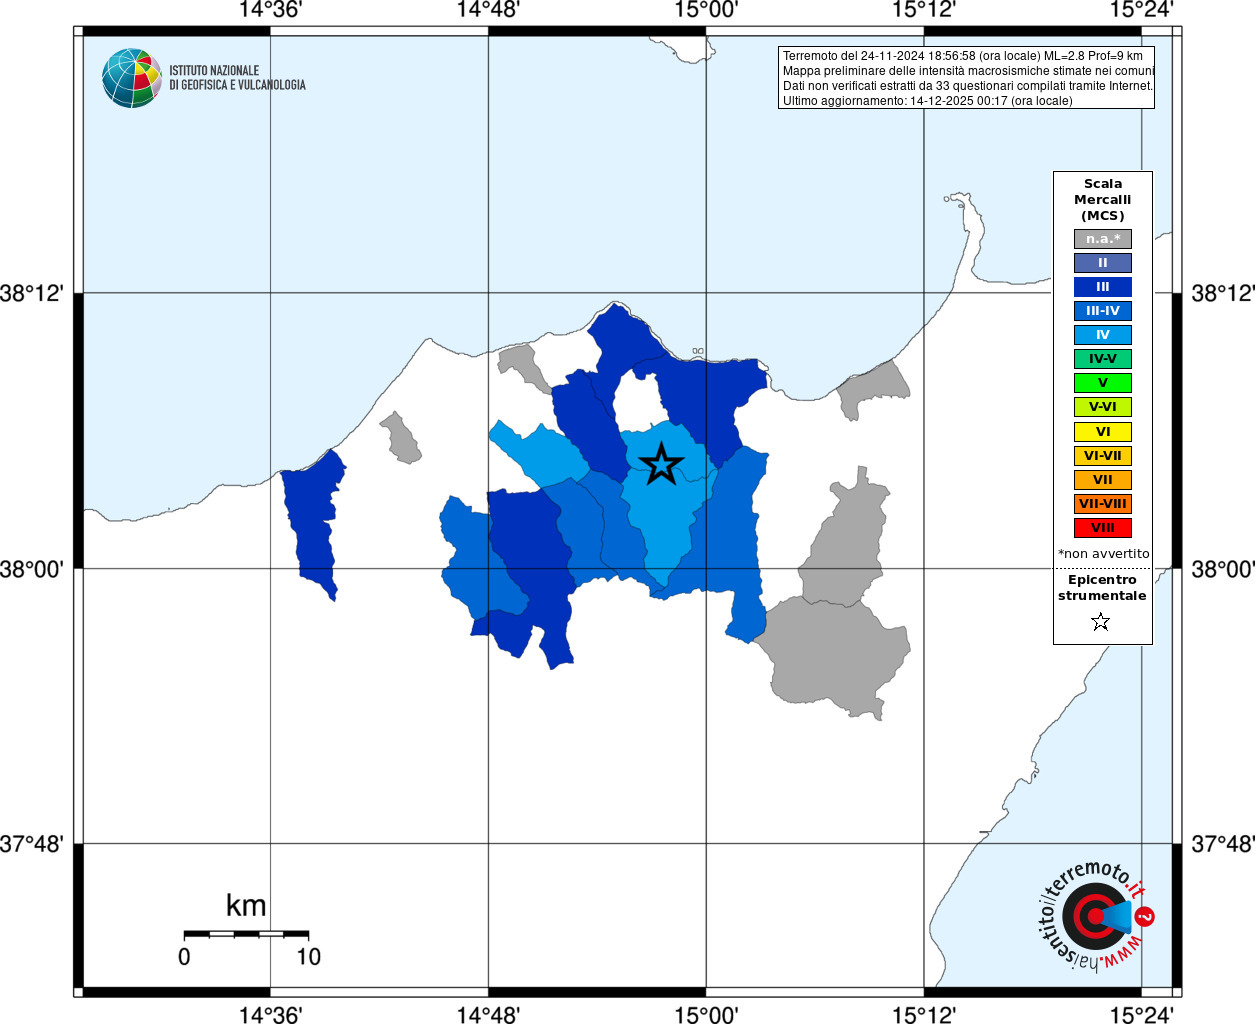Click the orange VII legend swatch
Viewport: 1255px width, 1024px height.
point(1103,480)
